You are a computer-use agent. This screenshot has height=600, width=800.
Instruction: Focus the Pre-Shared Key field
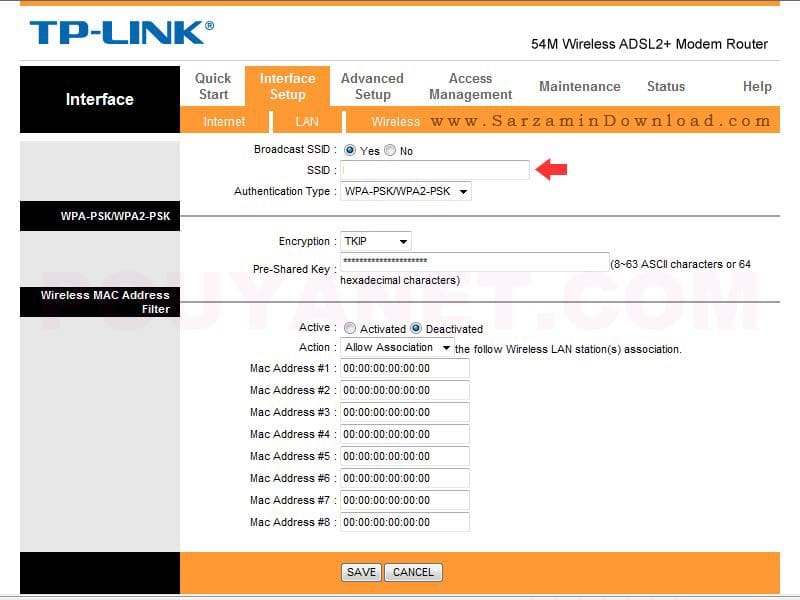click(474, 261)
